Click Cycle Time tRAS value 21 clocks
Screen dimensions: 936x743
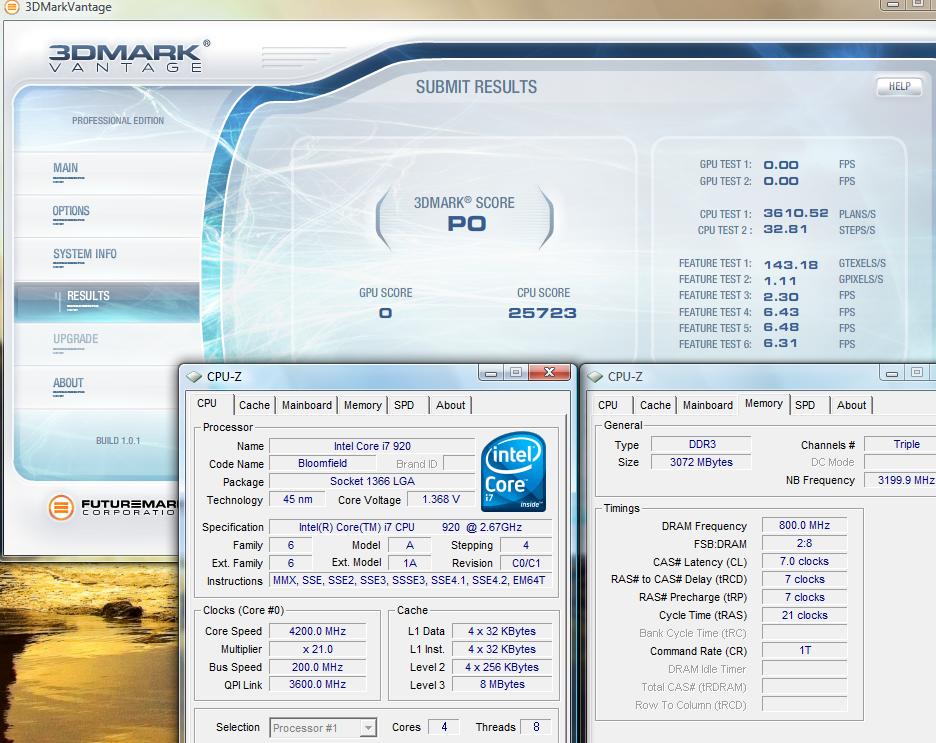pos(804,615)
